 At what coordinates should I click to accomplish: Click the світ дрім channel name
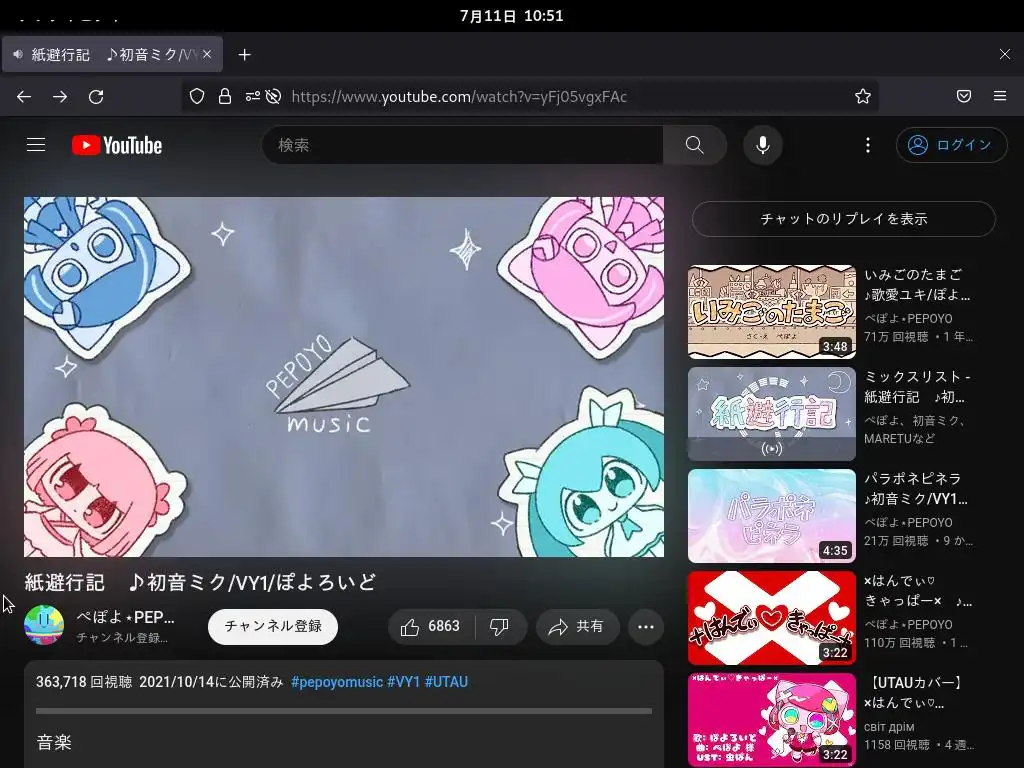889,727
